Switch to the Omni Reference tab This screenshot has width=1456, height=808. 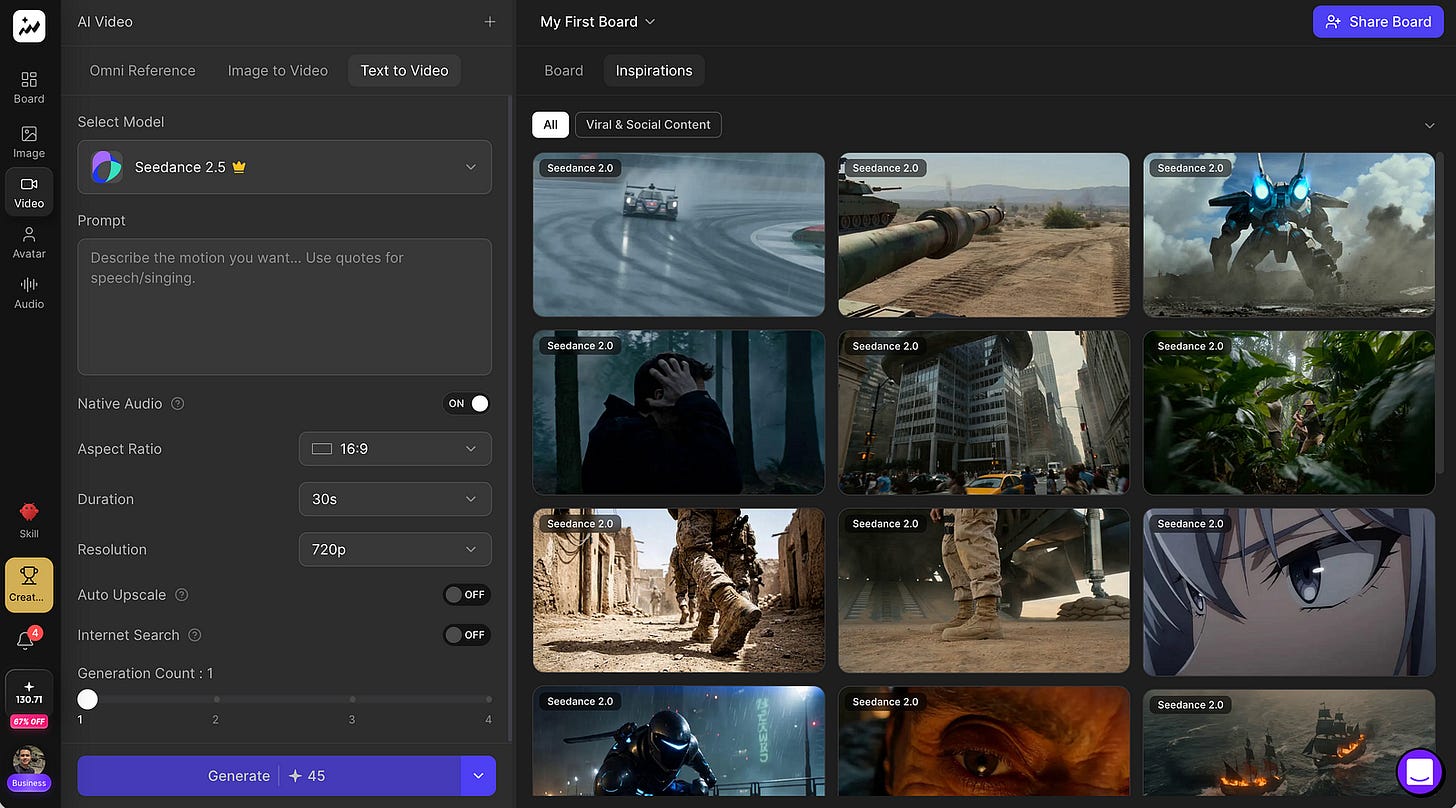pyautogui.click(x=143, y=70)
